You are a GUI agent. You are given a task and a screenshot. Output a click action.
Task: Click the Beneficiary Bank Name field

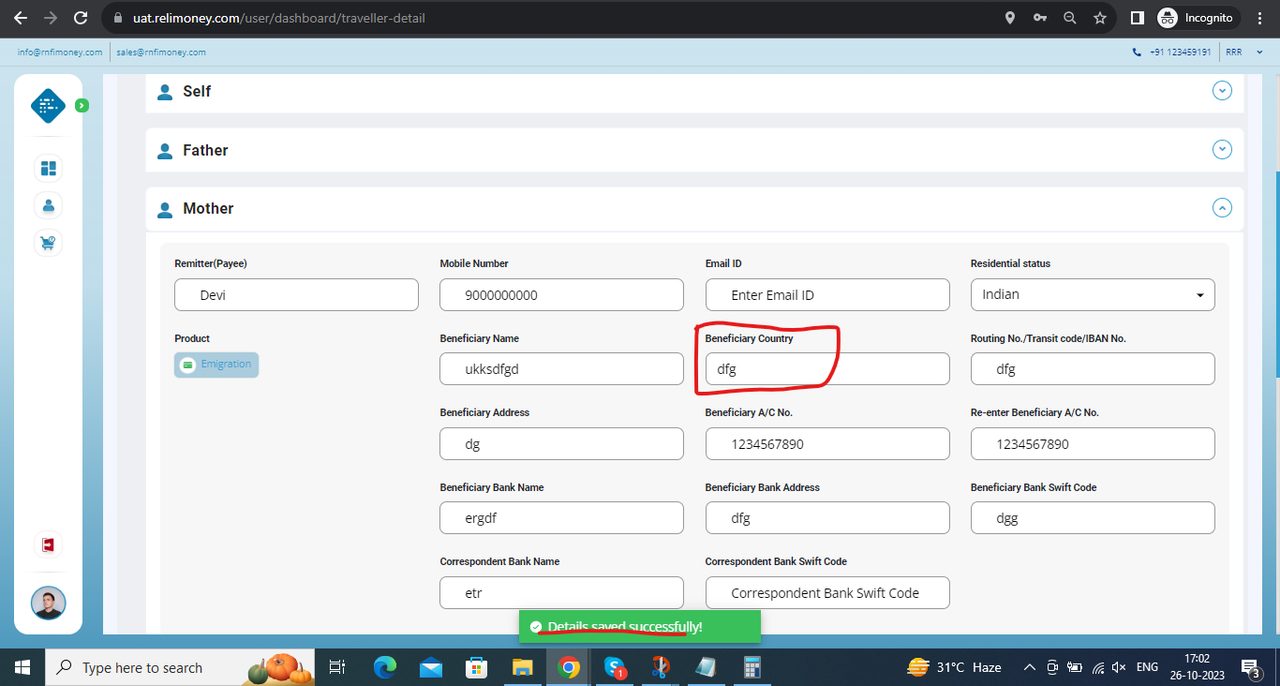[562, 518]
